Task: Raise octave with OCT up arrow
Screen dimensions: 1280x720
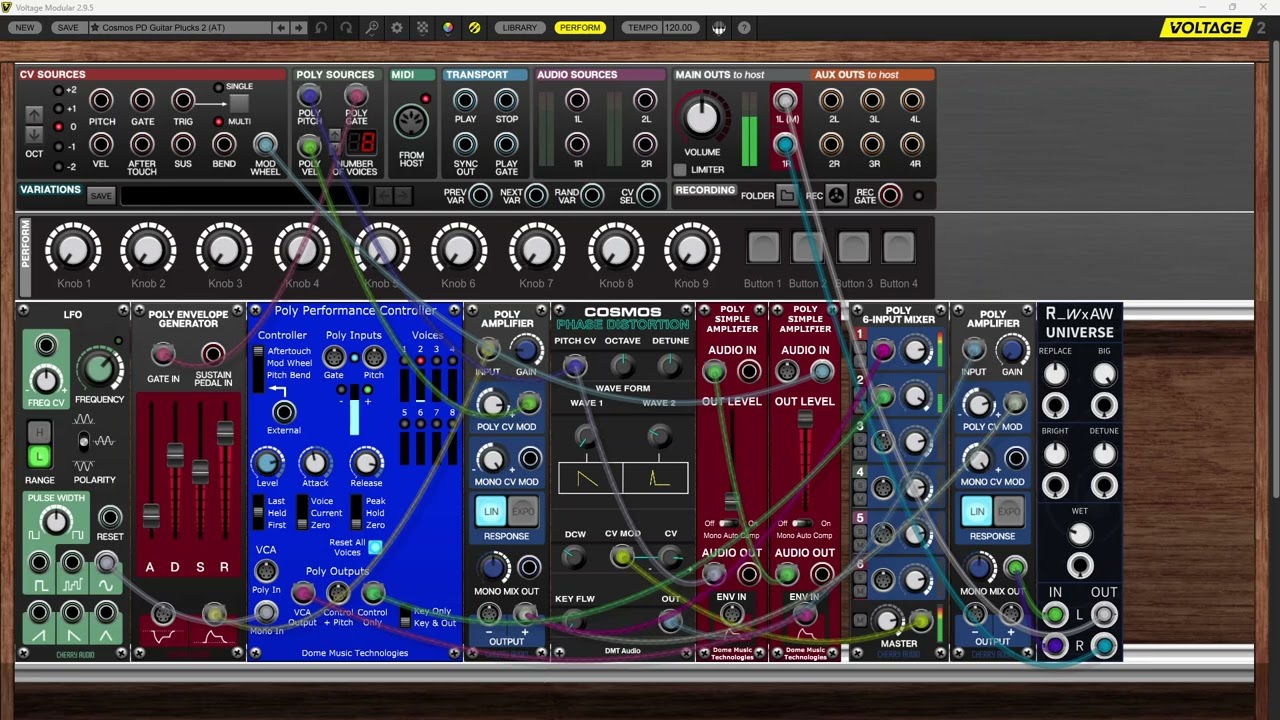Action: pyautogui.click(x=34, y=114)
